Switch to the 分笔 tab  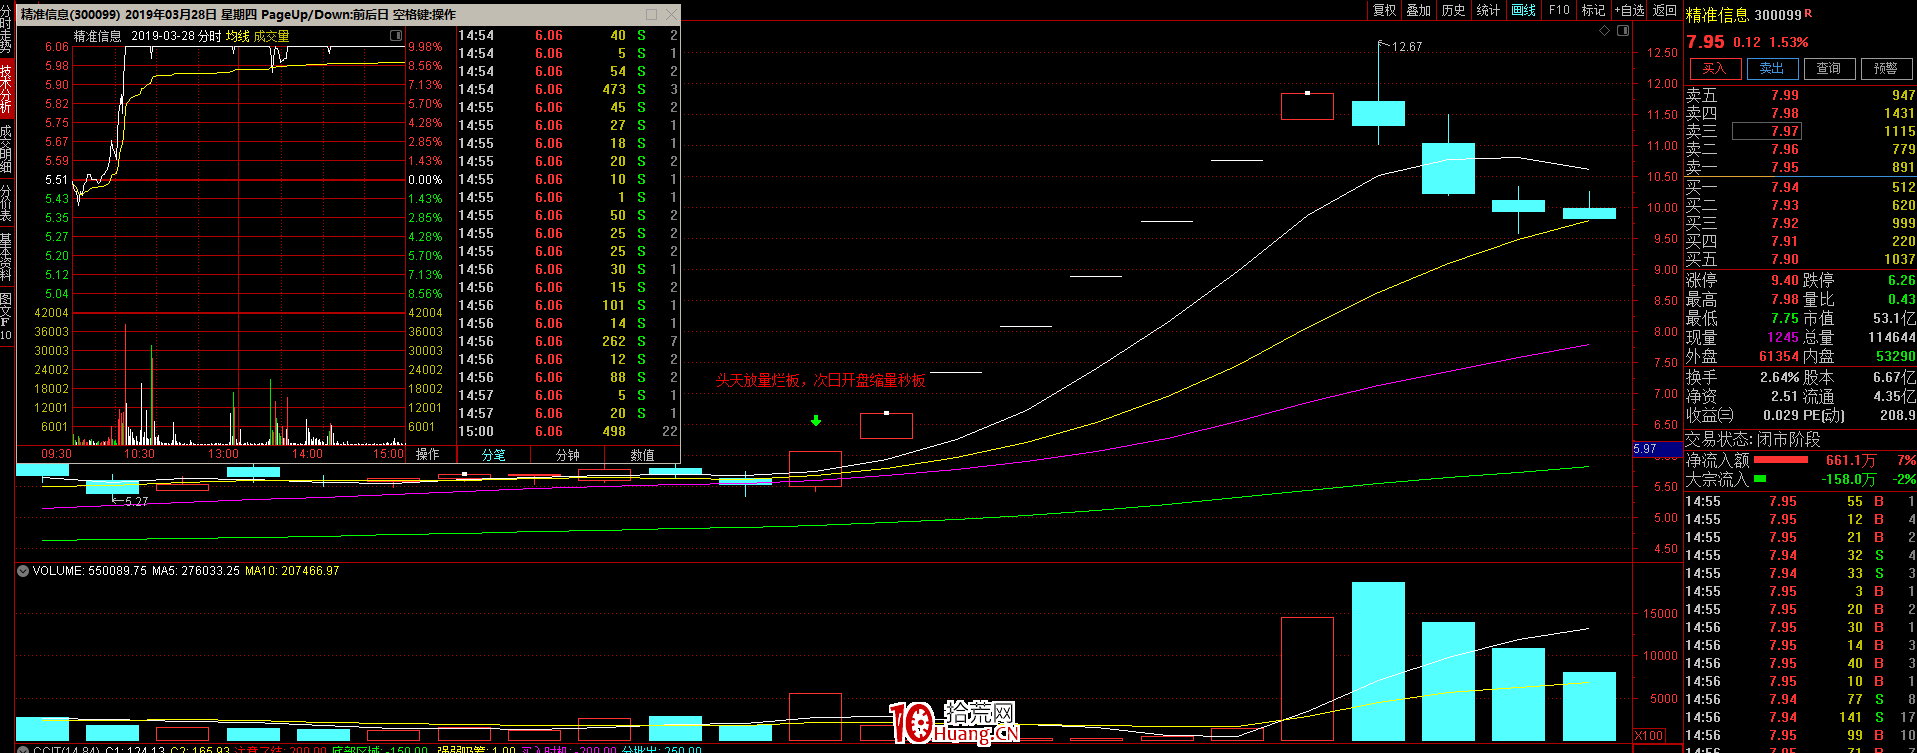coord(494,455)
